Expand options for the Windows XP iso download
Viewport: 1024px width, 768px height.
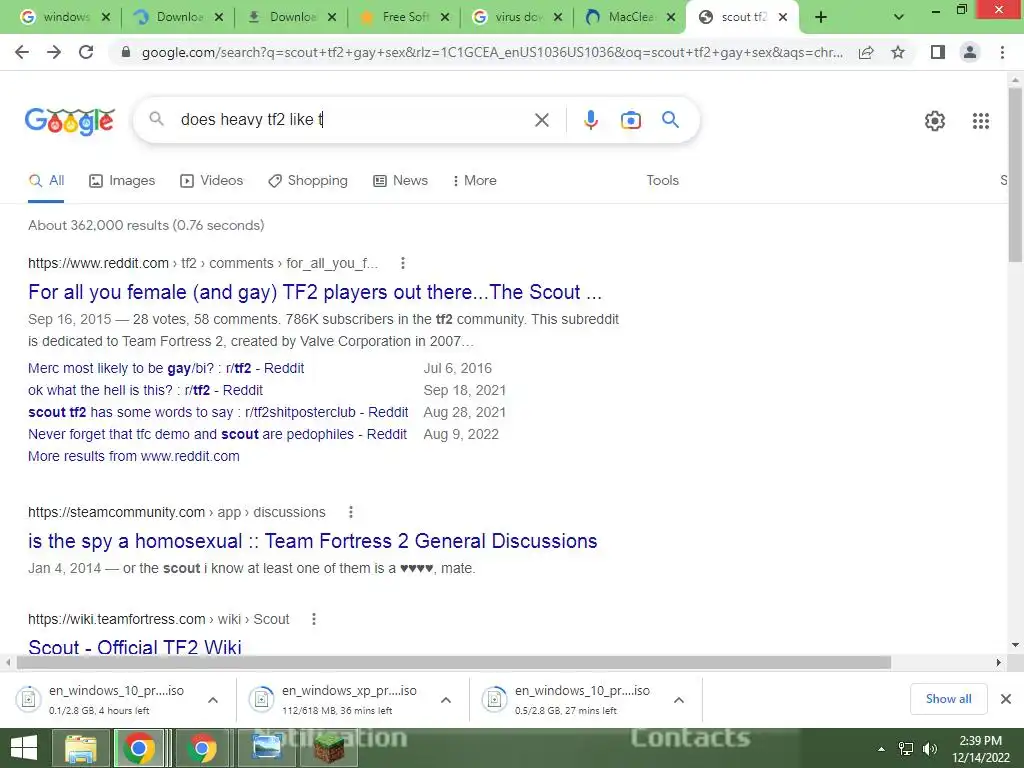pos(445,700)
